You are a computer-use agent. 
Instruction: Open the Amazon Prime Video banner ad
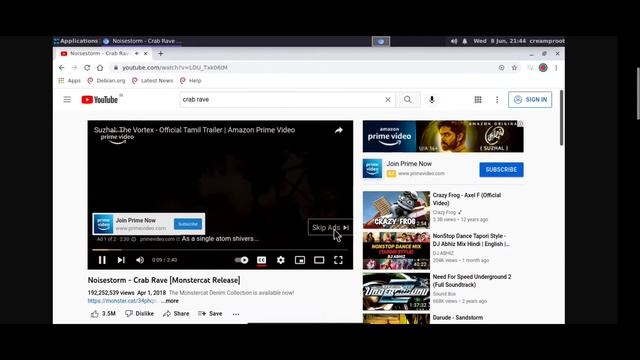click(x=443, y=136)
